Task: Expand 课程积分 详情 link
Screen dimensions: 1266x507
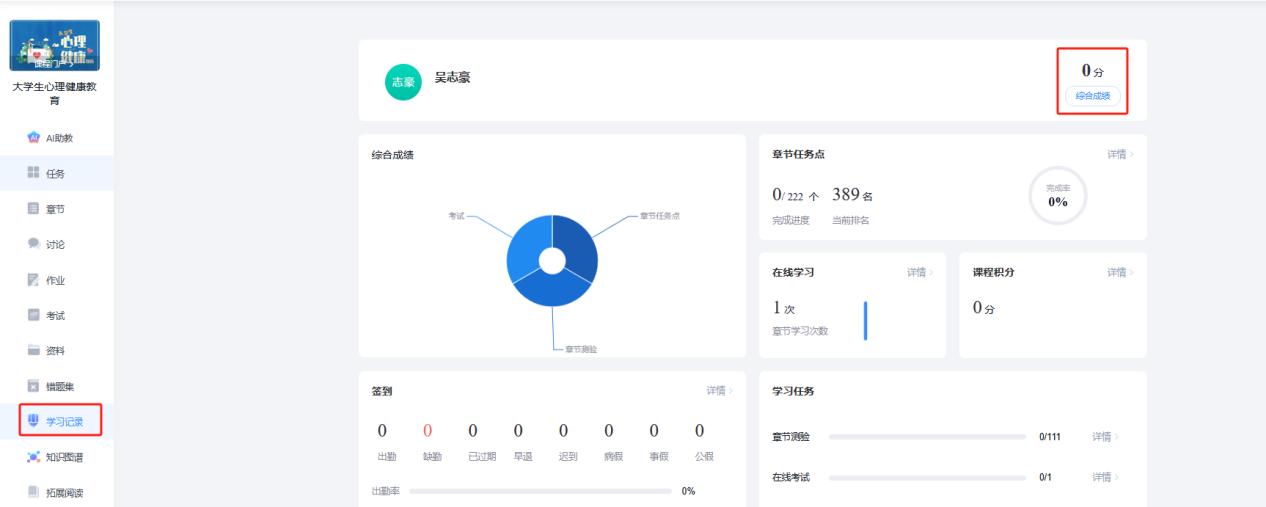Action: 1120,272
